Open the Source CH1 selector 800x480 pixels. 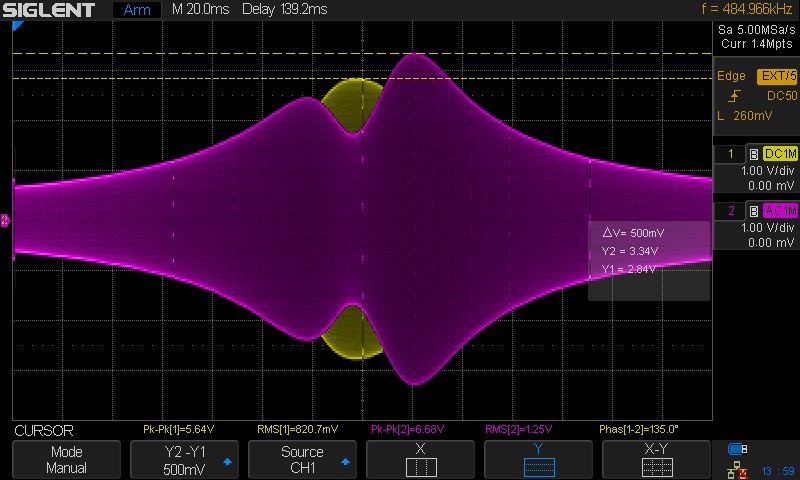click(301, 460)
